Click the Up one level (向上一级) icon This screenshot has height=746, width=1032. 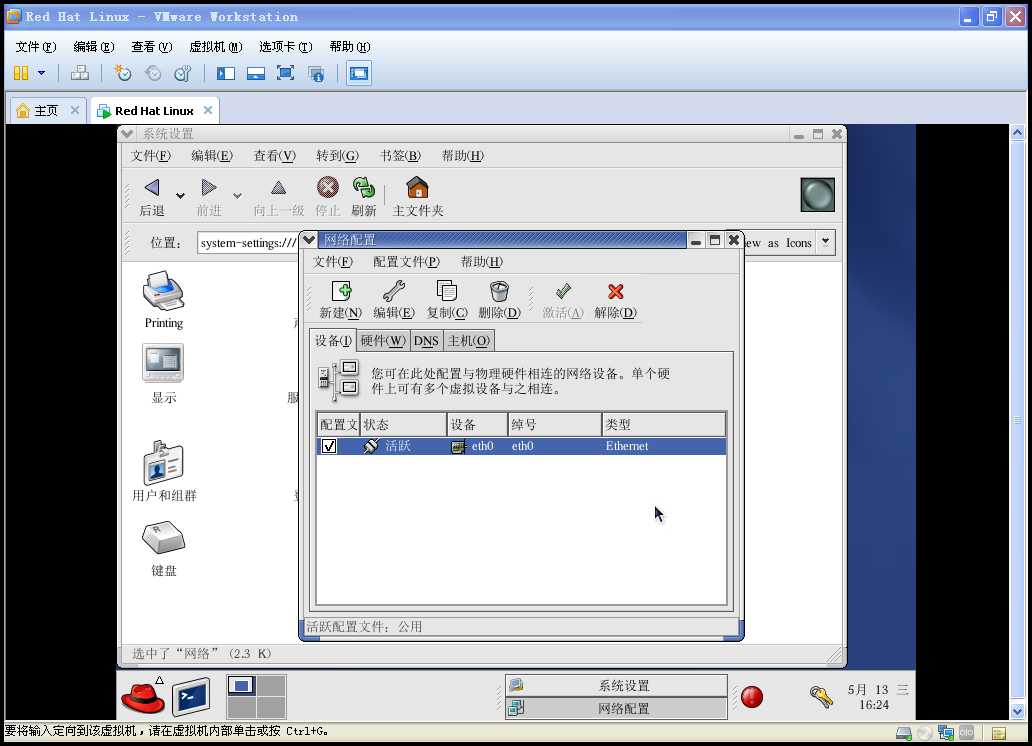tap(278, 188)
